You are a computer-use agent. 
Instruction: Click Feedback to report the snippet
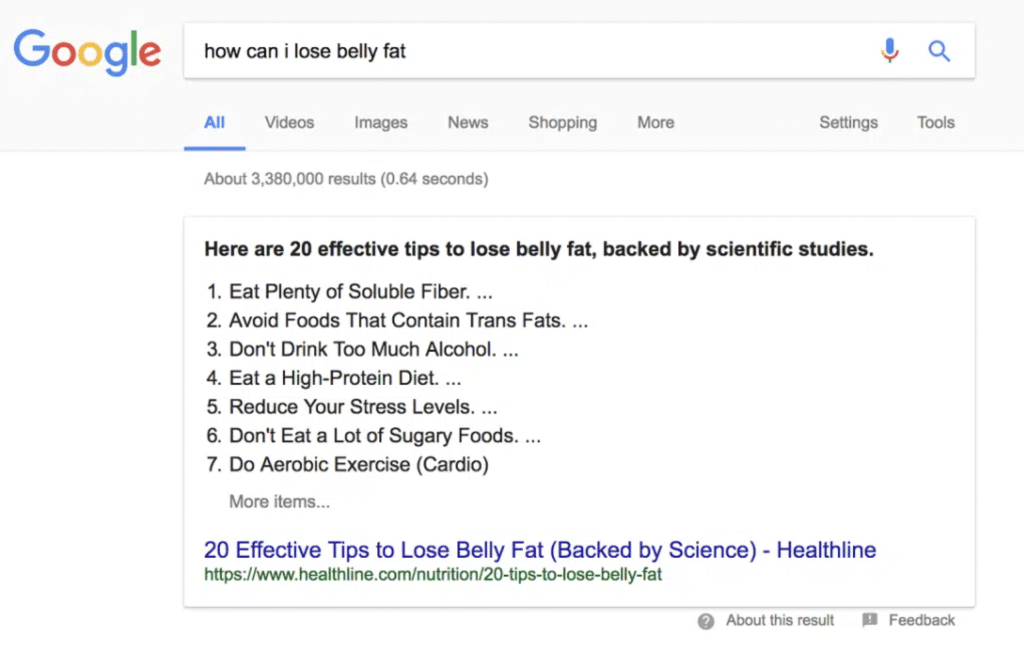[921, 620]
